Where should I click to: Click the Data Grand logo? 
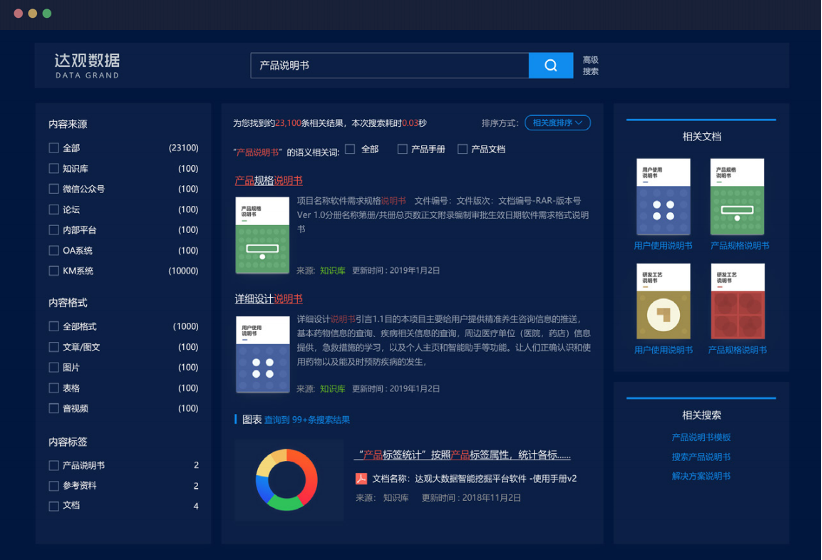coord(87,65)
